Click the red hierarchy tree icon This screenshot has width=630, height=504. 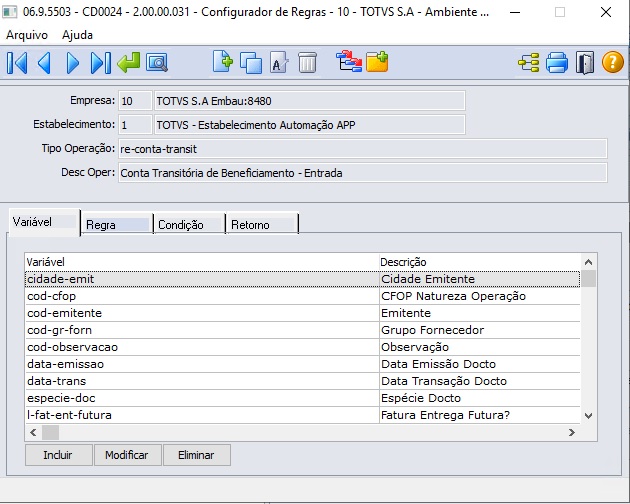[348, 61]
